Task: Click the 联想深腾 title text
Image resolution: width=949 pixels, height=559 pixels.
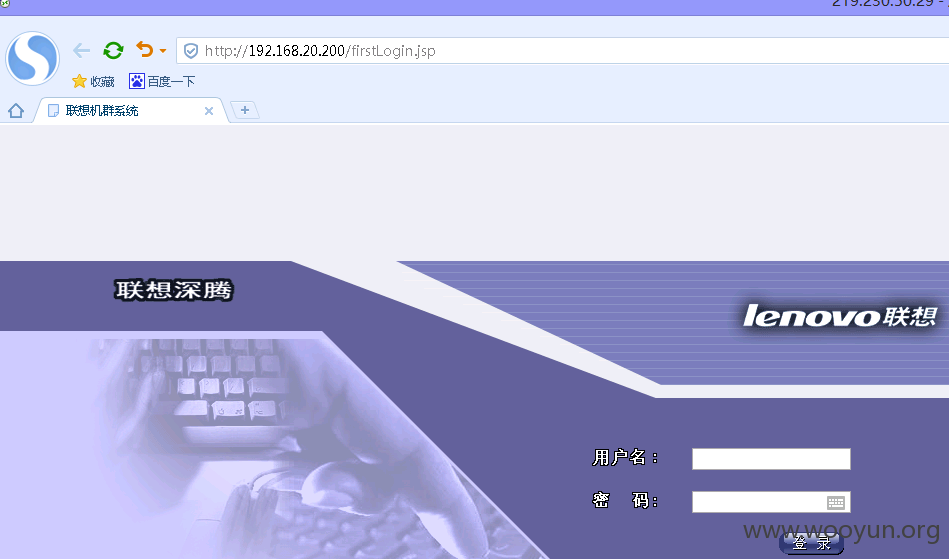Action: click(174, 290)
